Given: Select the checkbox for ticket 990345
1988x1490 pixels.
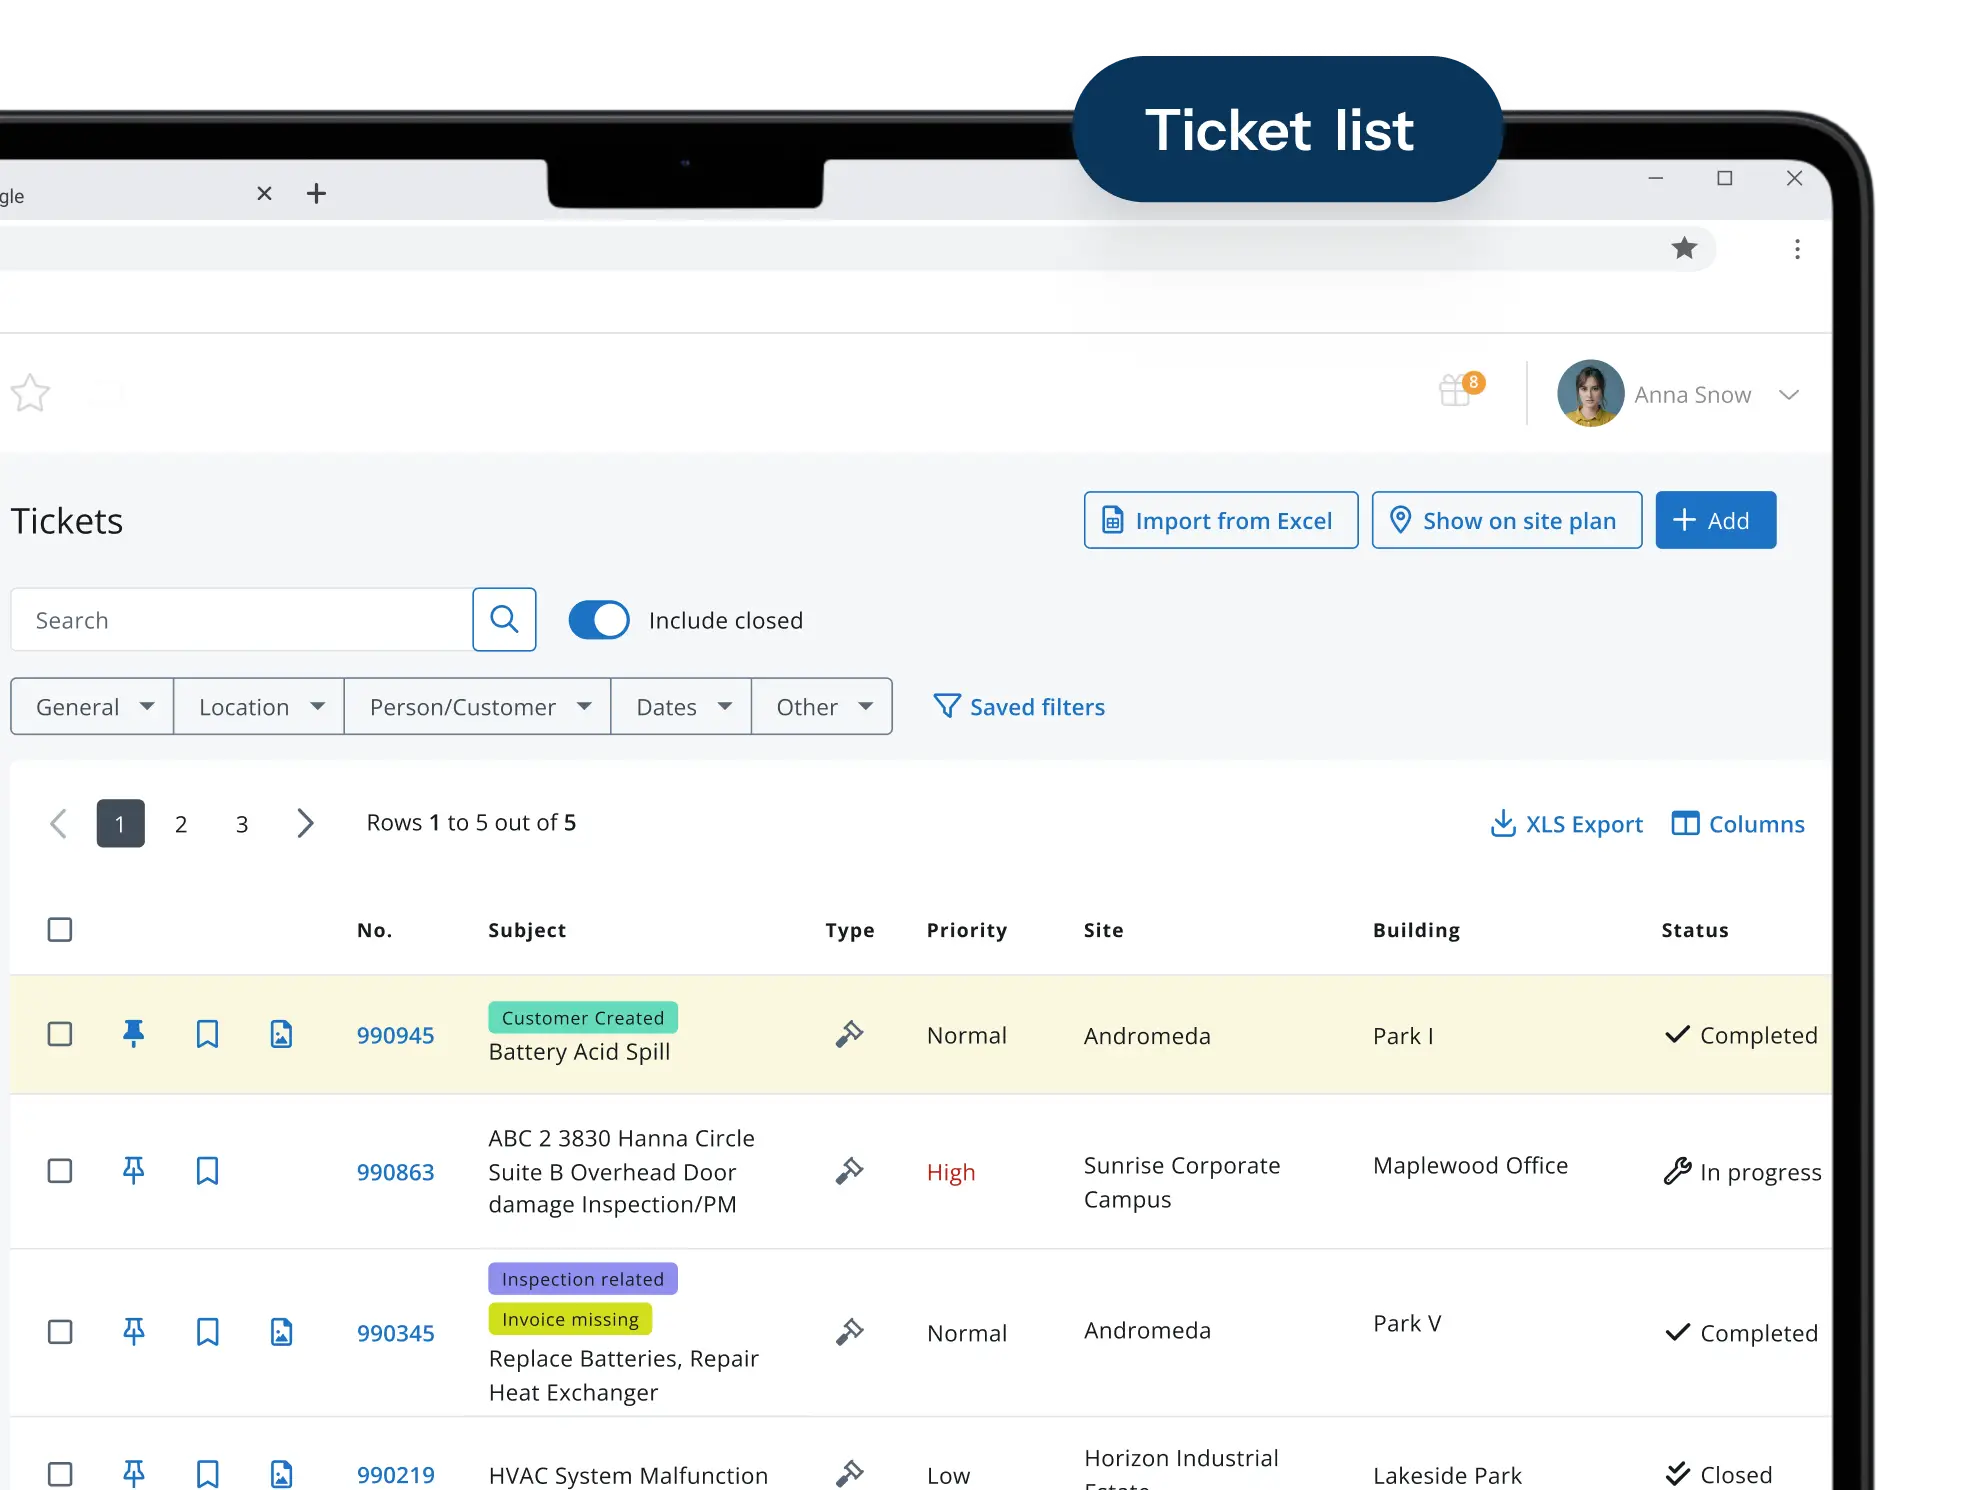Looking at the screenshot, I should click(x=60, y=1332).
